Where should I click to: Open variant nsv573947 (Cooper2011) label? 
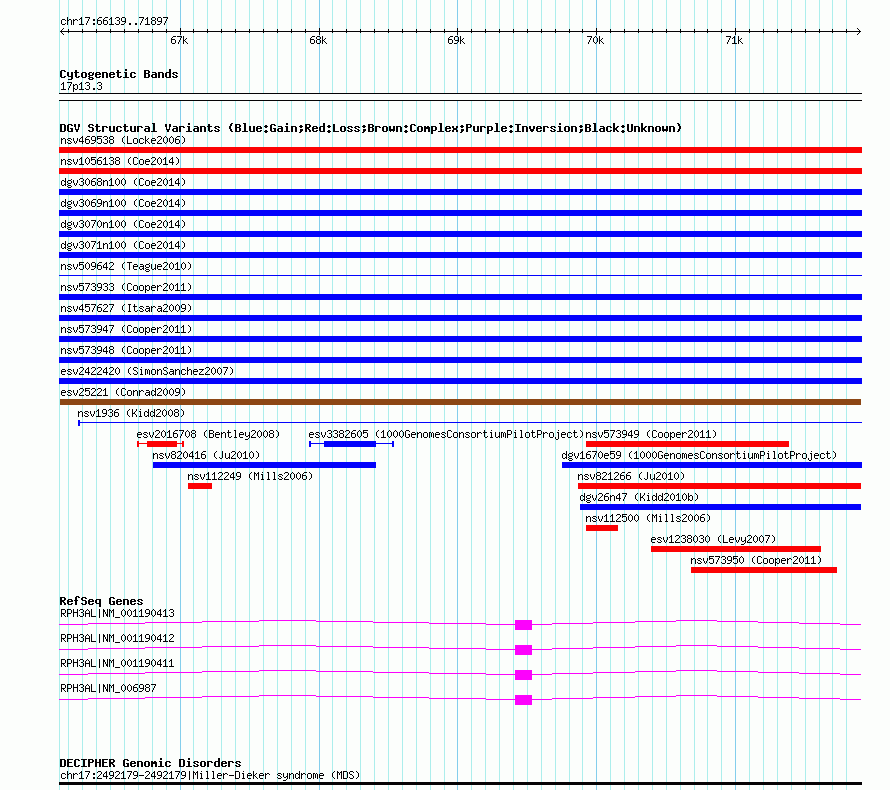tap(126, 329)
